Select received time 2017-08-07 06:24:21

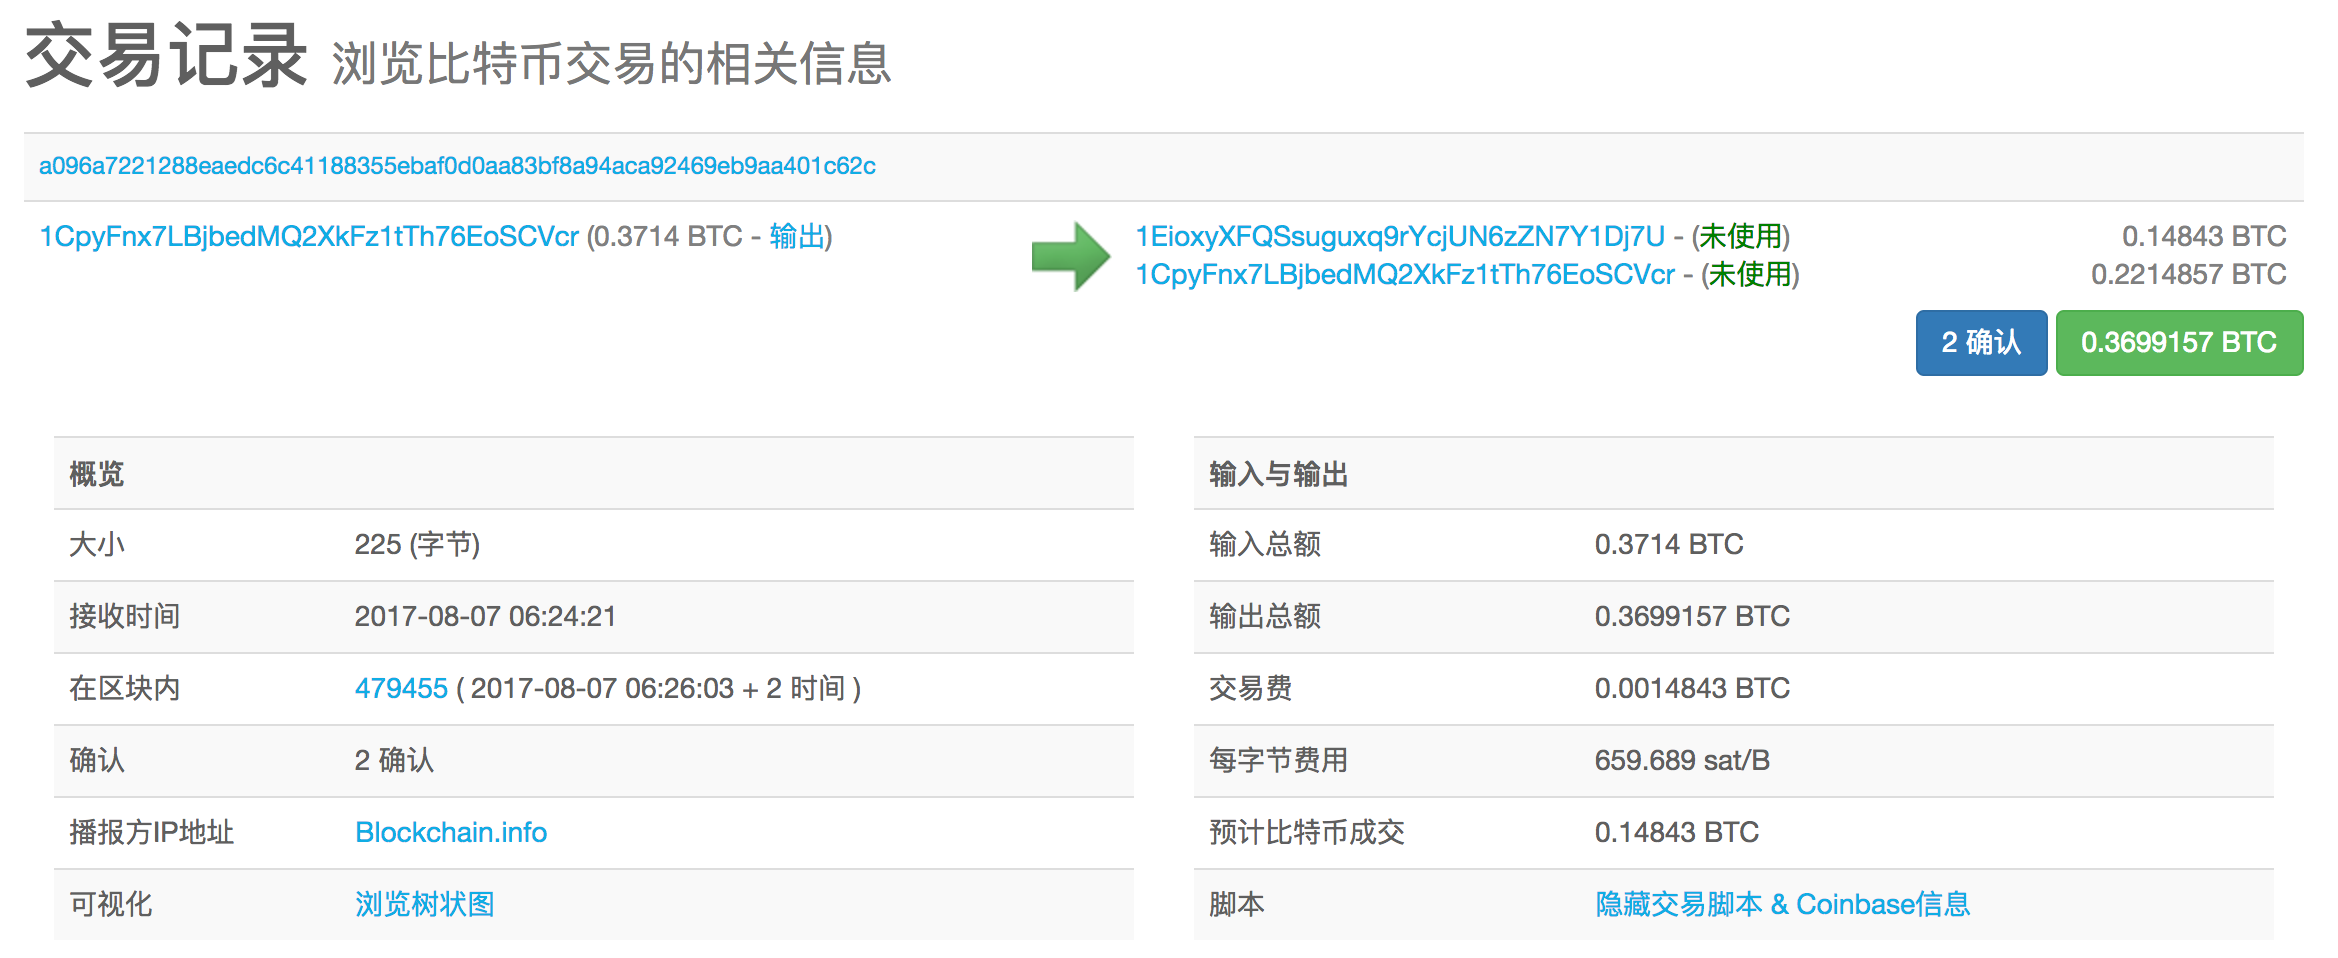(485, 617)
